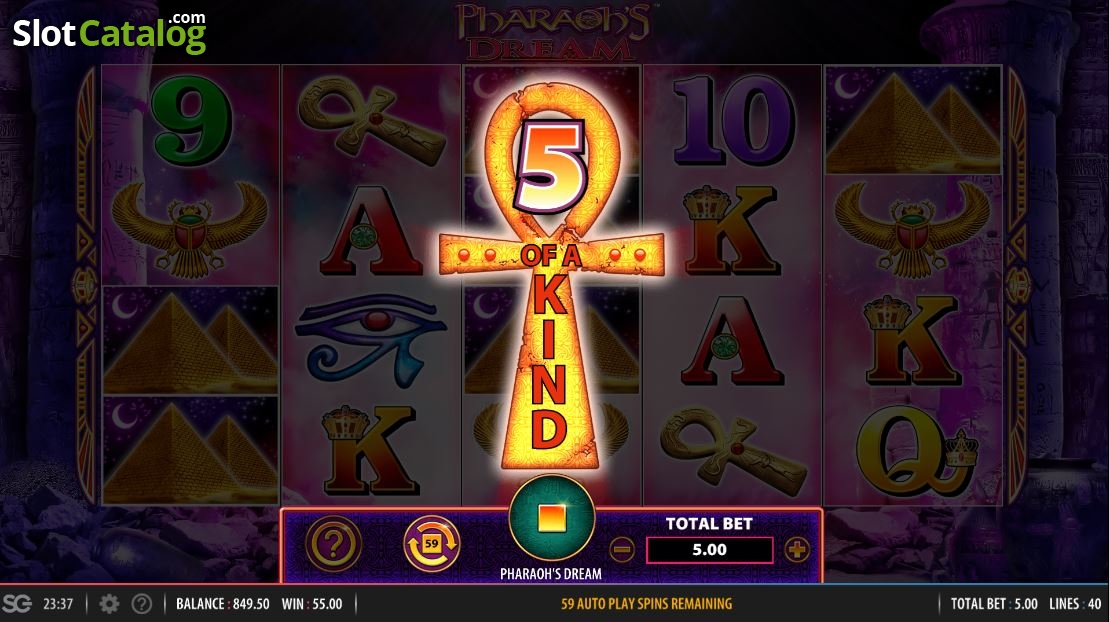Open help from the status bar question icon
The height and width of the screenshot is (622, 1109).
pyautogui.click(x=142, y=604)
